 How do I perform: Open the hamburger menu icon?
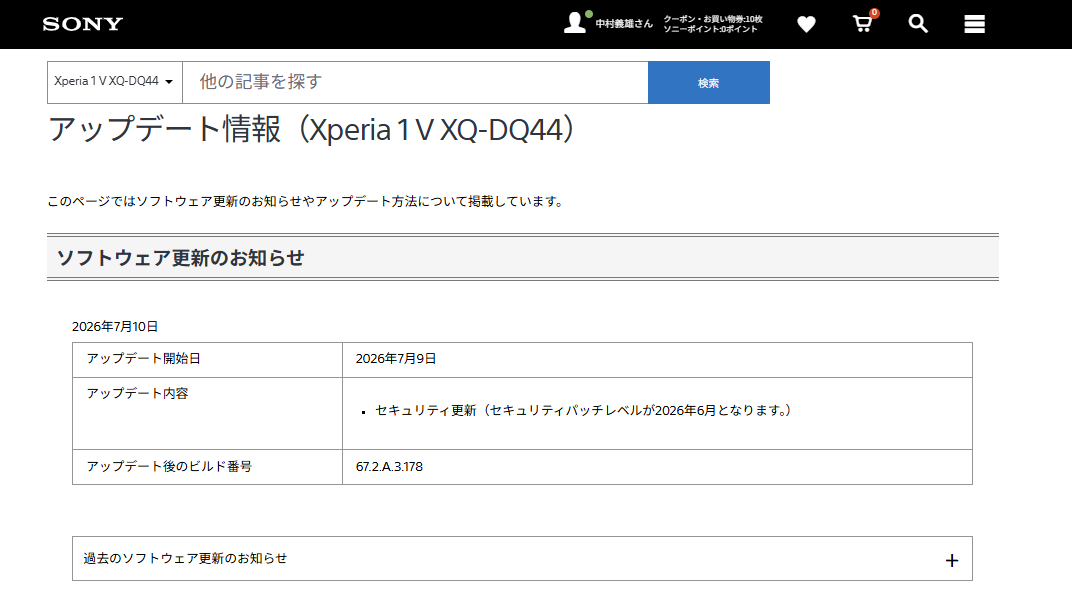coord(974,24)
